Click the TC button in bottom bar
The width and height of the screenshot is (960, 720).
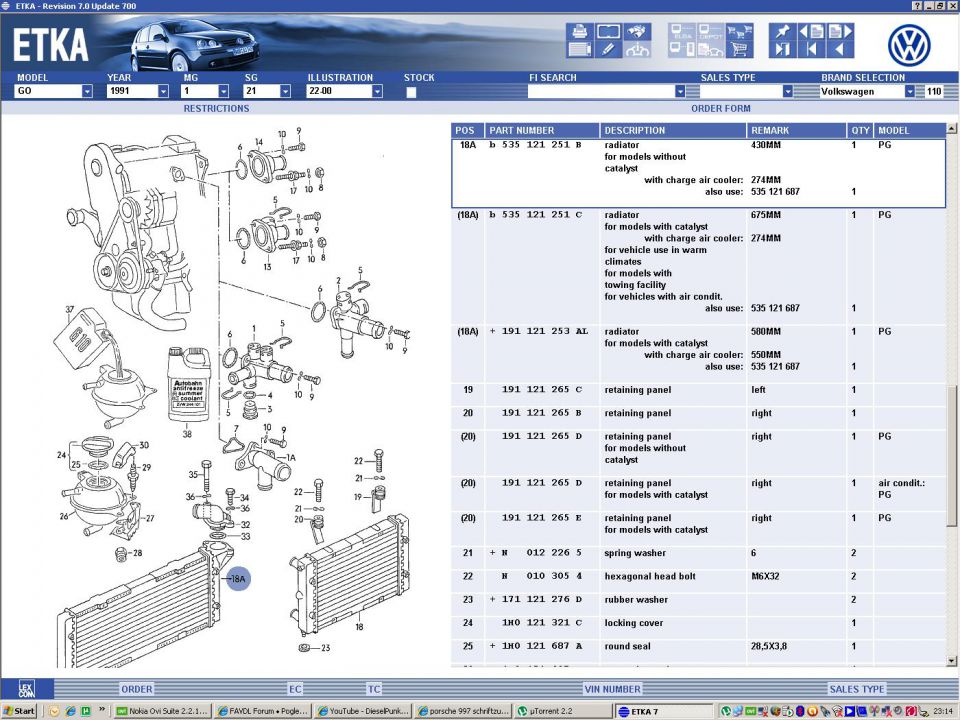374,689
